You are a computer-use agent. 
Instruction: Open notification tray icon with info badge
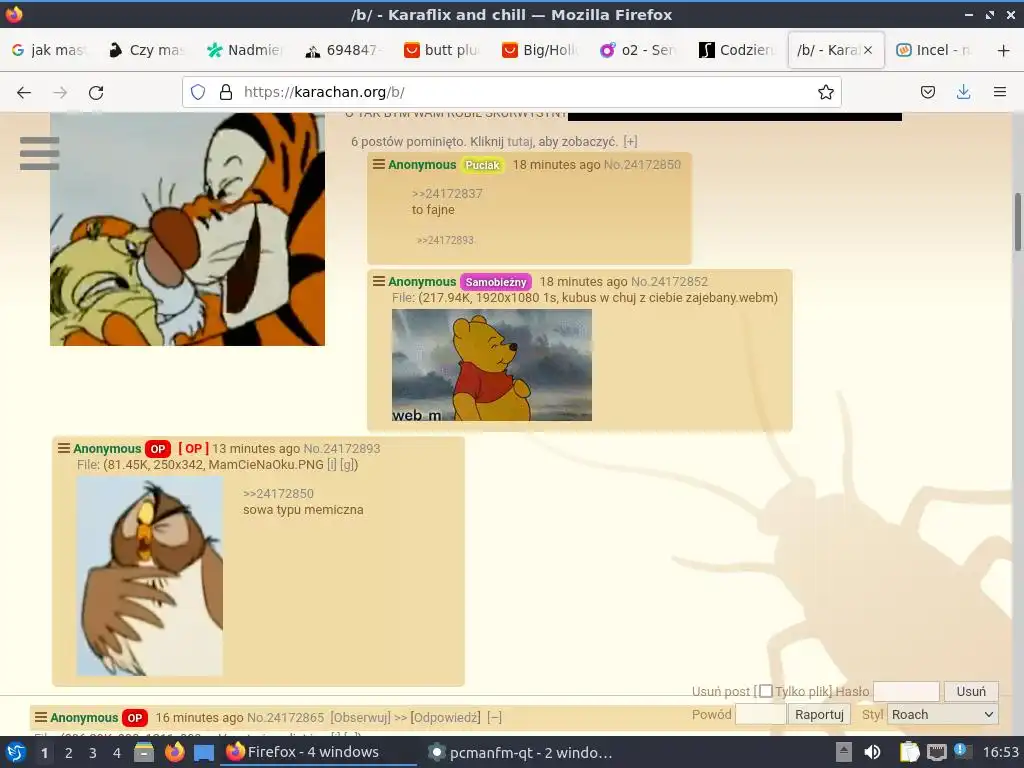pyautogui.click(x=962, y=751)
